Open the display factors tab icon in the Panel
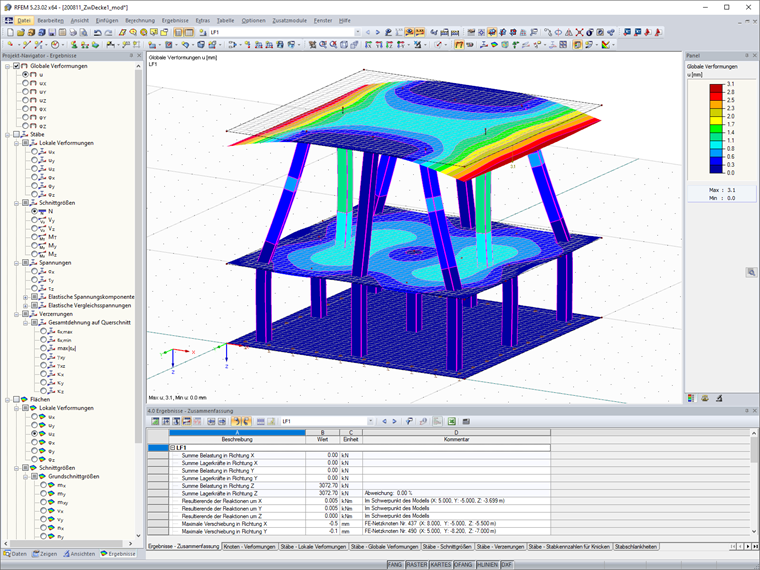 point(705,398)
